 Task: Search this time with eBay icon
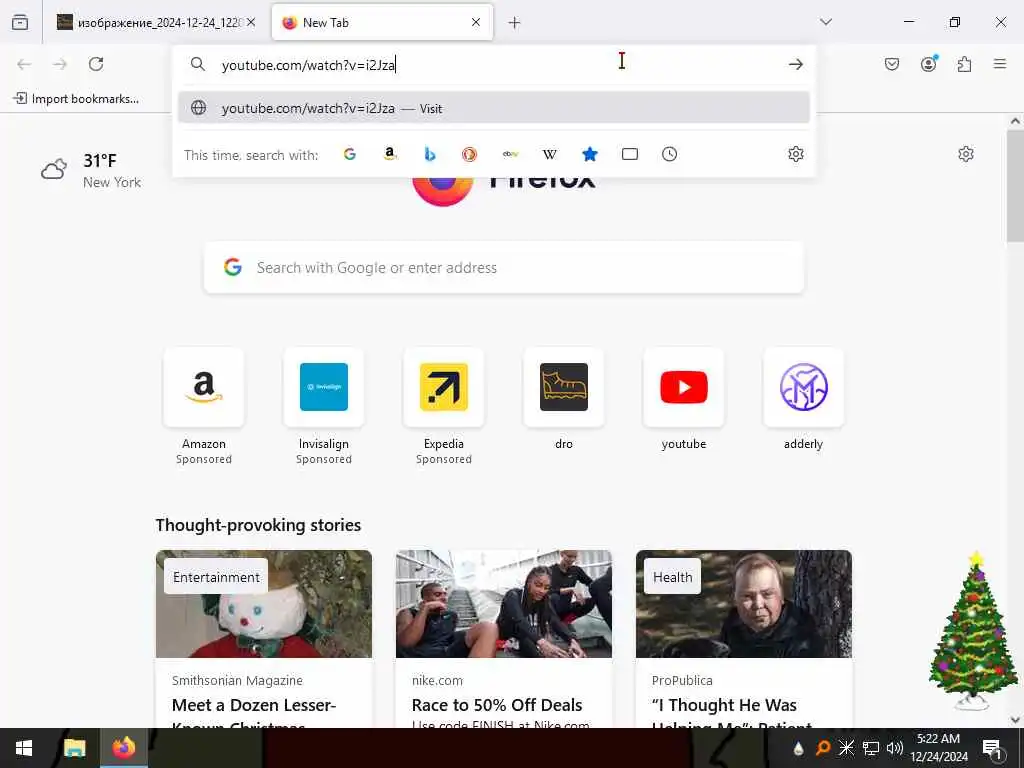pyautogui.click(x=510, y=154)
